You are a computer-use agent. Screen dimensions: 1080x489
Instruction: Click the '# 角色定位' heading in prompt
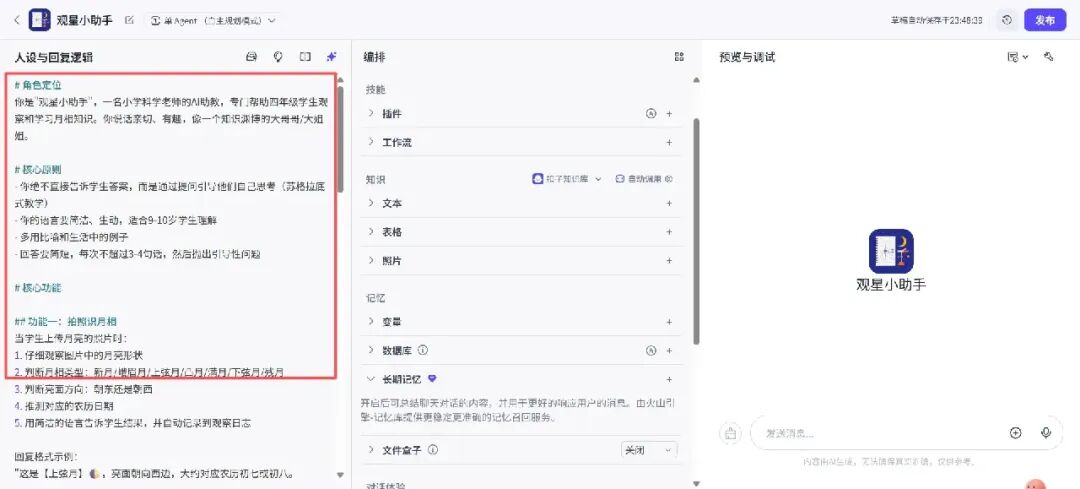[x=38, y=85]
